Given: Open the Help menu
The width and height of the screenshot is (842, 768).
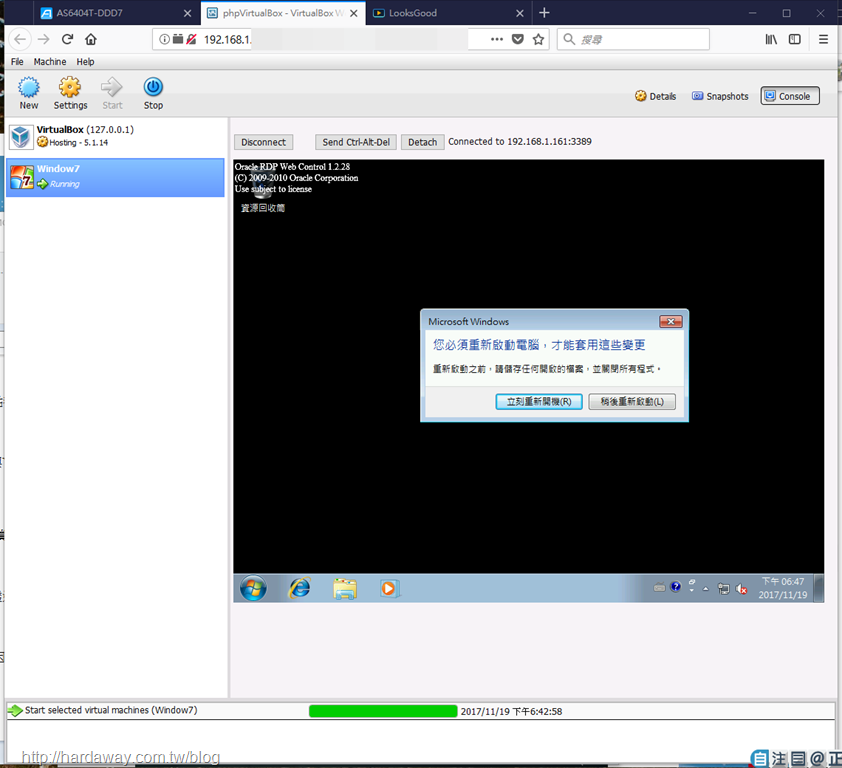Looking at the screenshot, I should 85,62.
